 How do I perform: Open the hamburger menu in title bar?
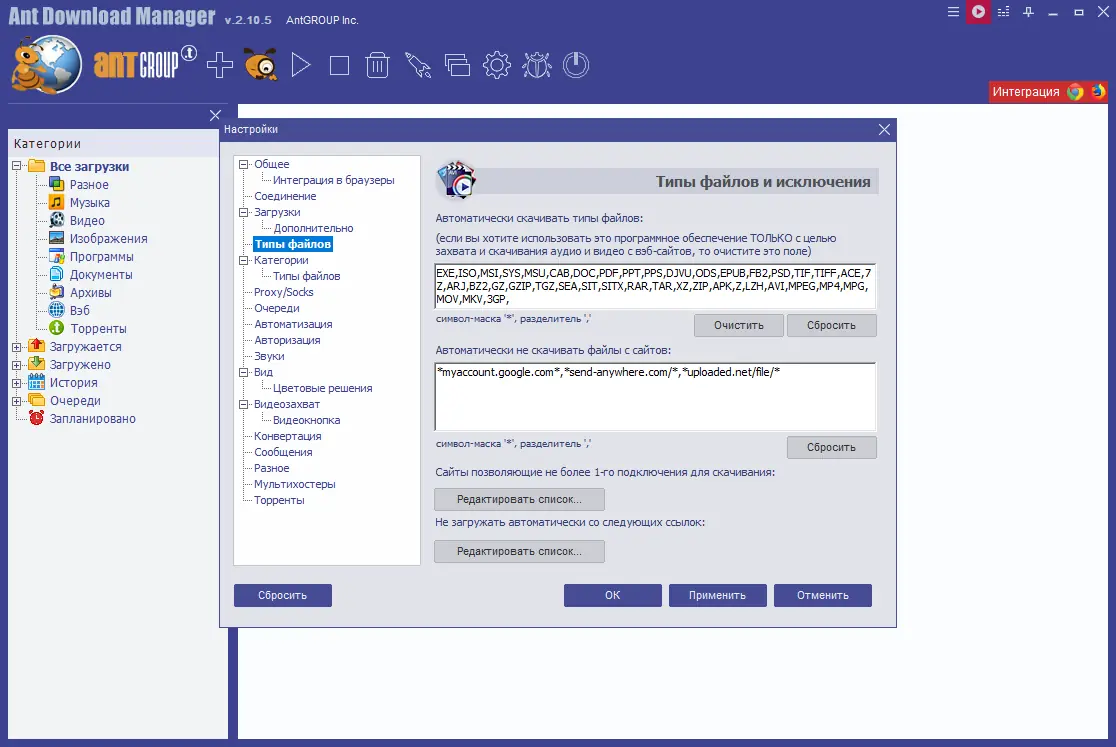[953, 12]
